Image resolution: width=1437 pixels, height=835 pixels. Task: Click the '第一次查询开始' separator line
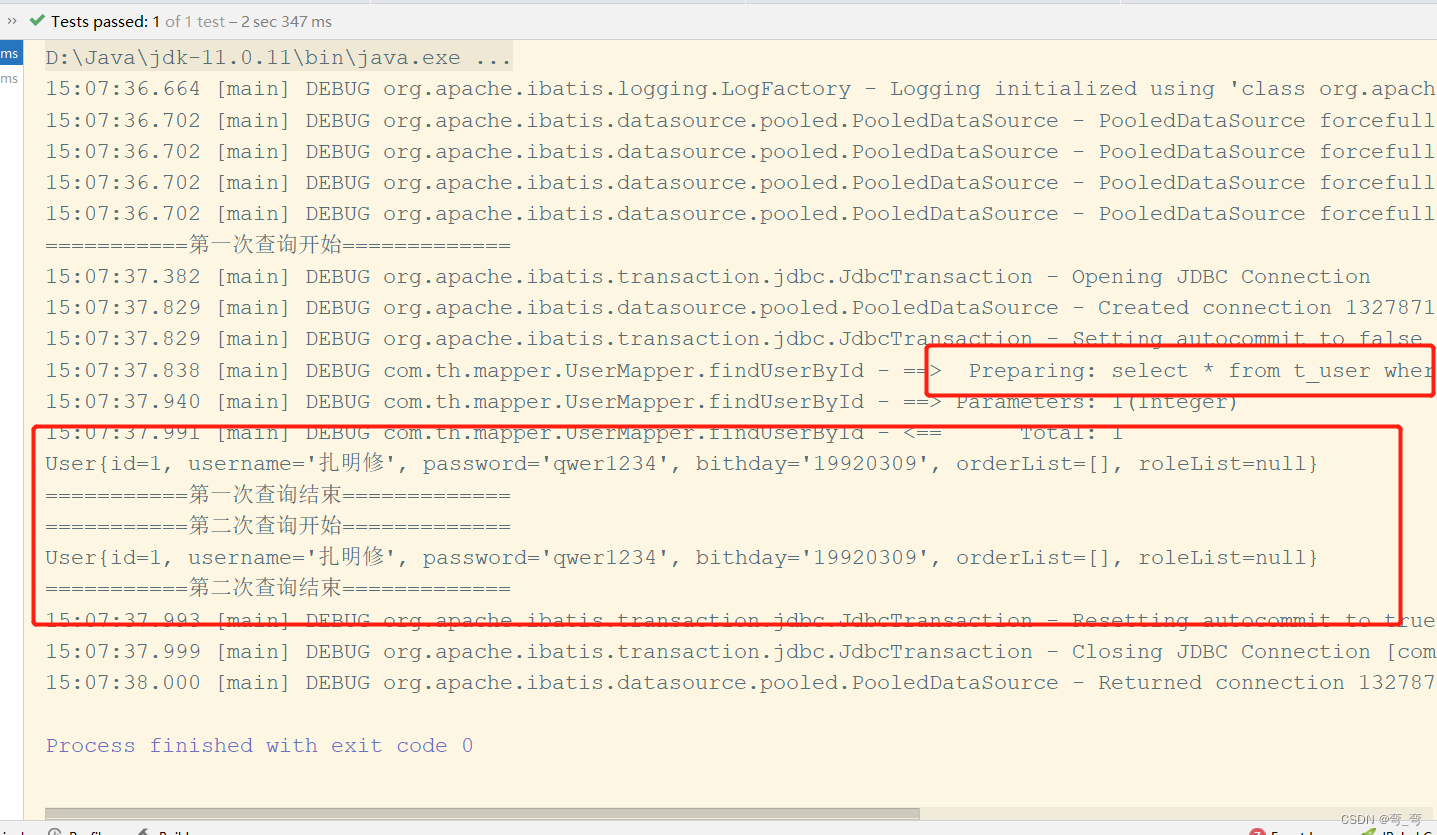(x=278, y=245)
